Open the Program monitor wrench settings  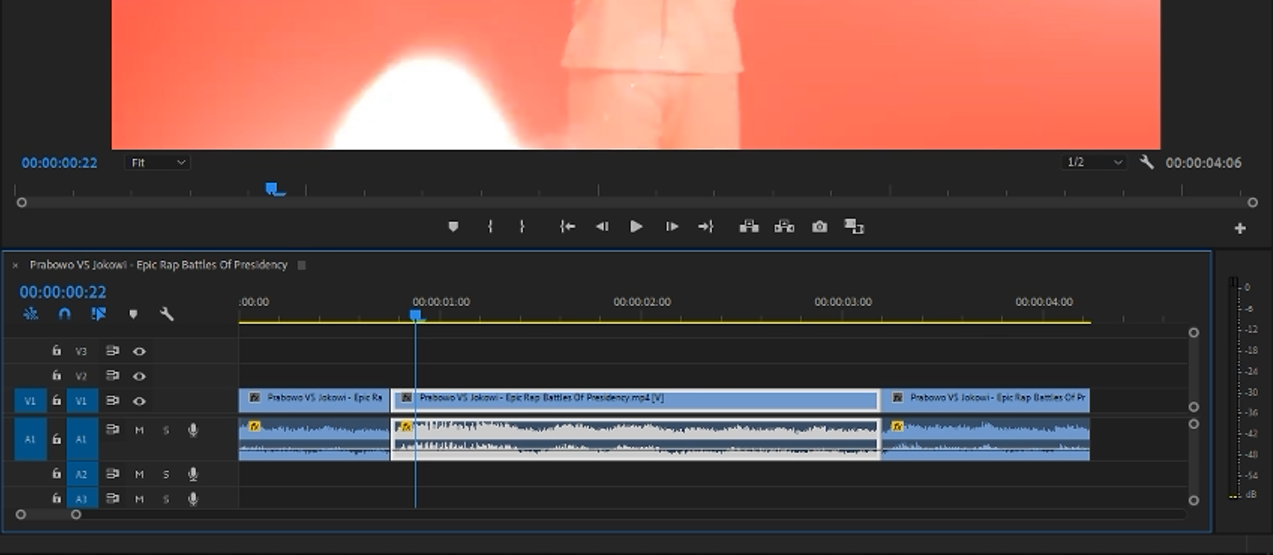tap(1147, 162)
